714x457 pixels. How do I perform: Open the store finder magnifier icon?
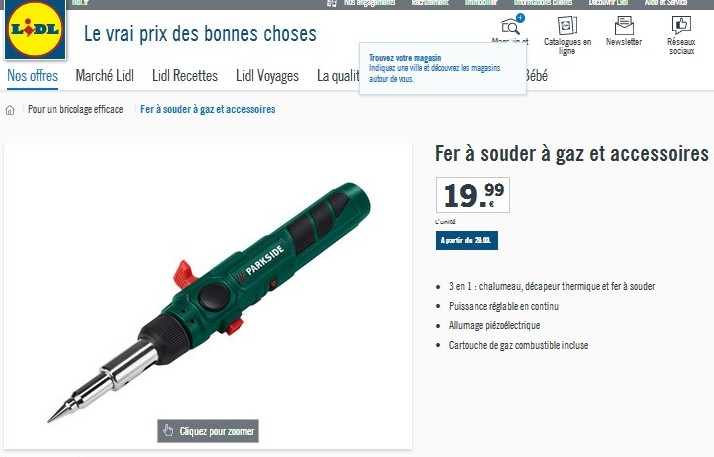pos(510,27)
